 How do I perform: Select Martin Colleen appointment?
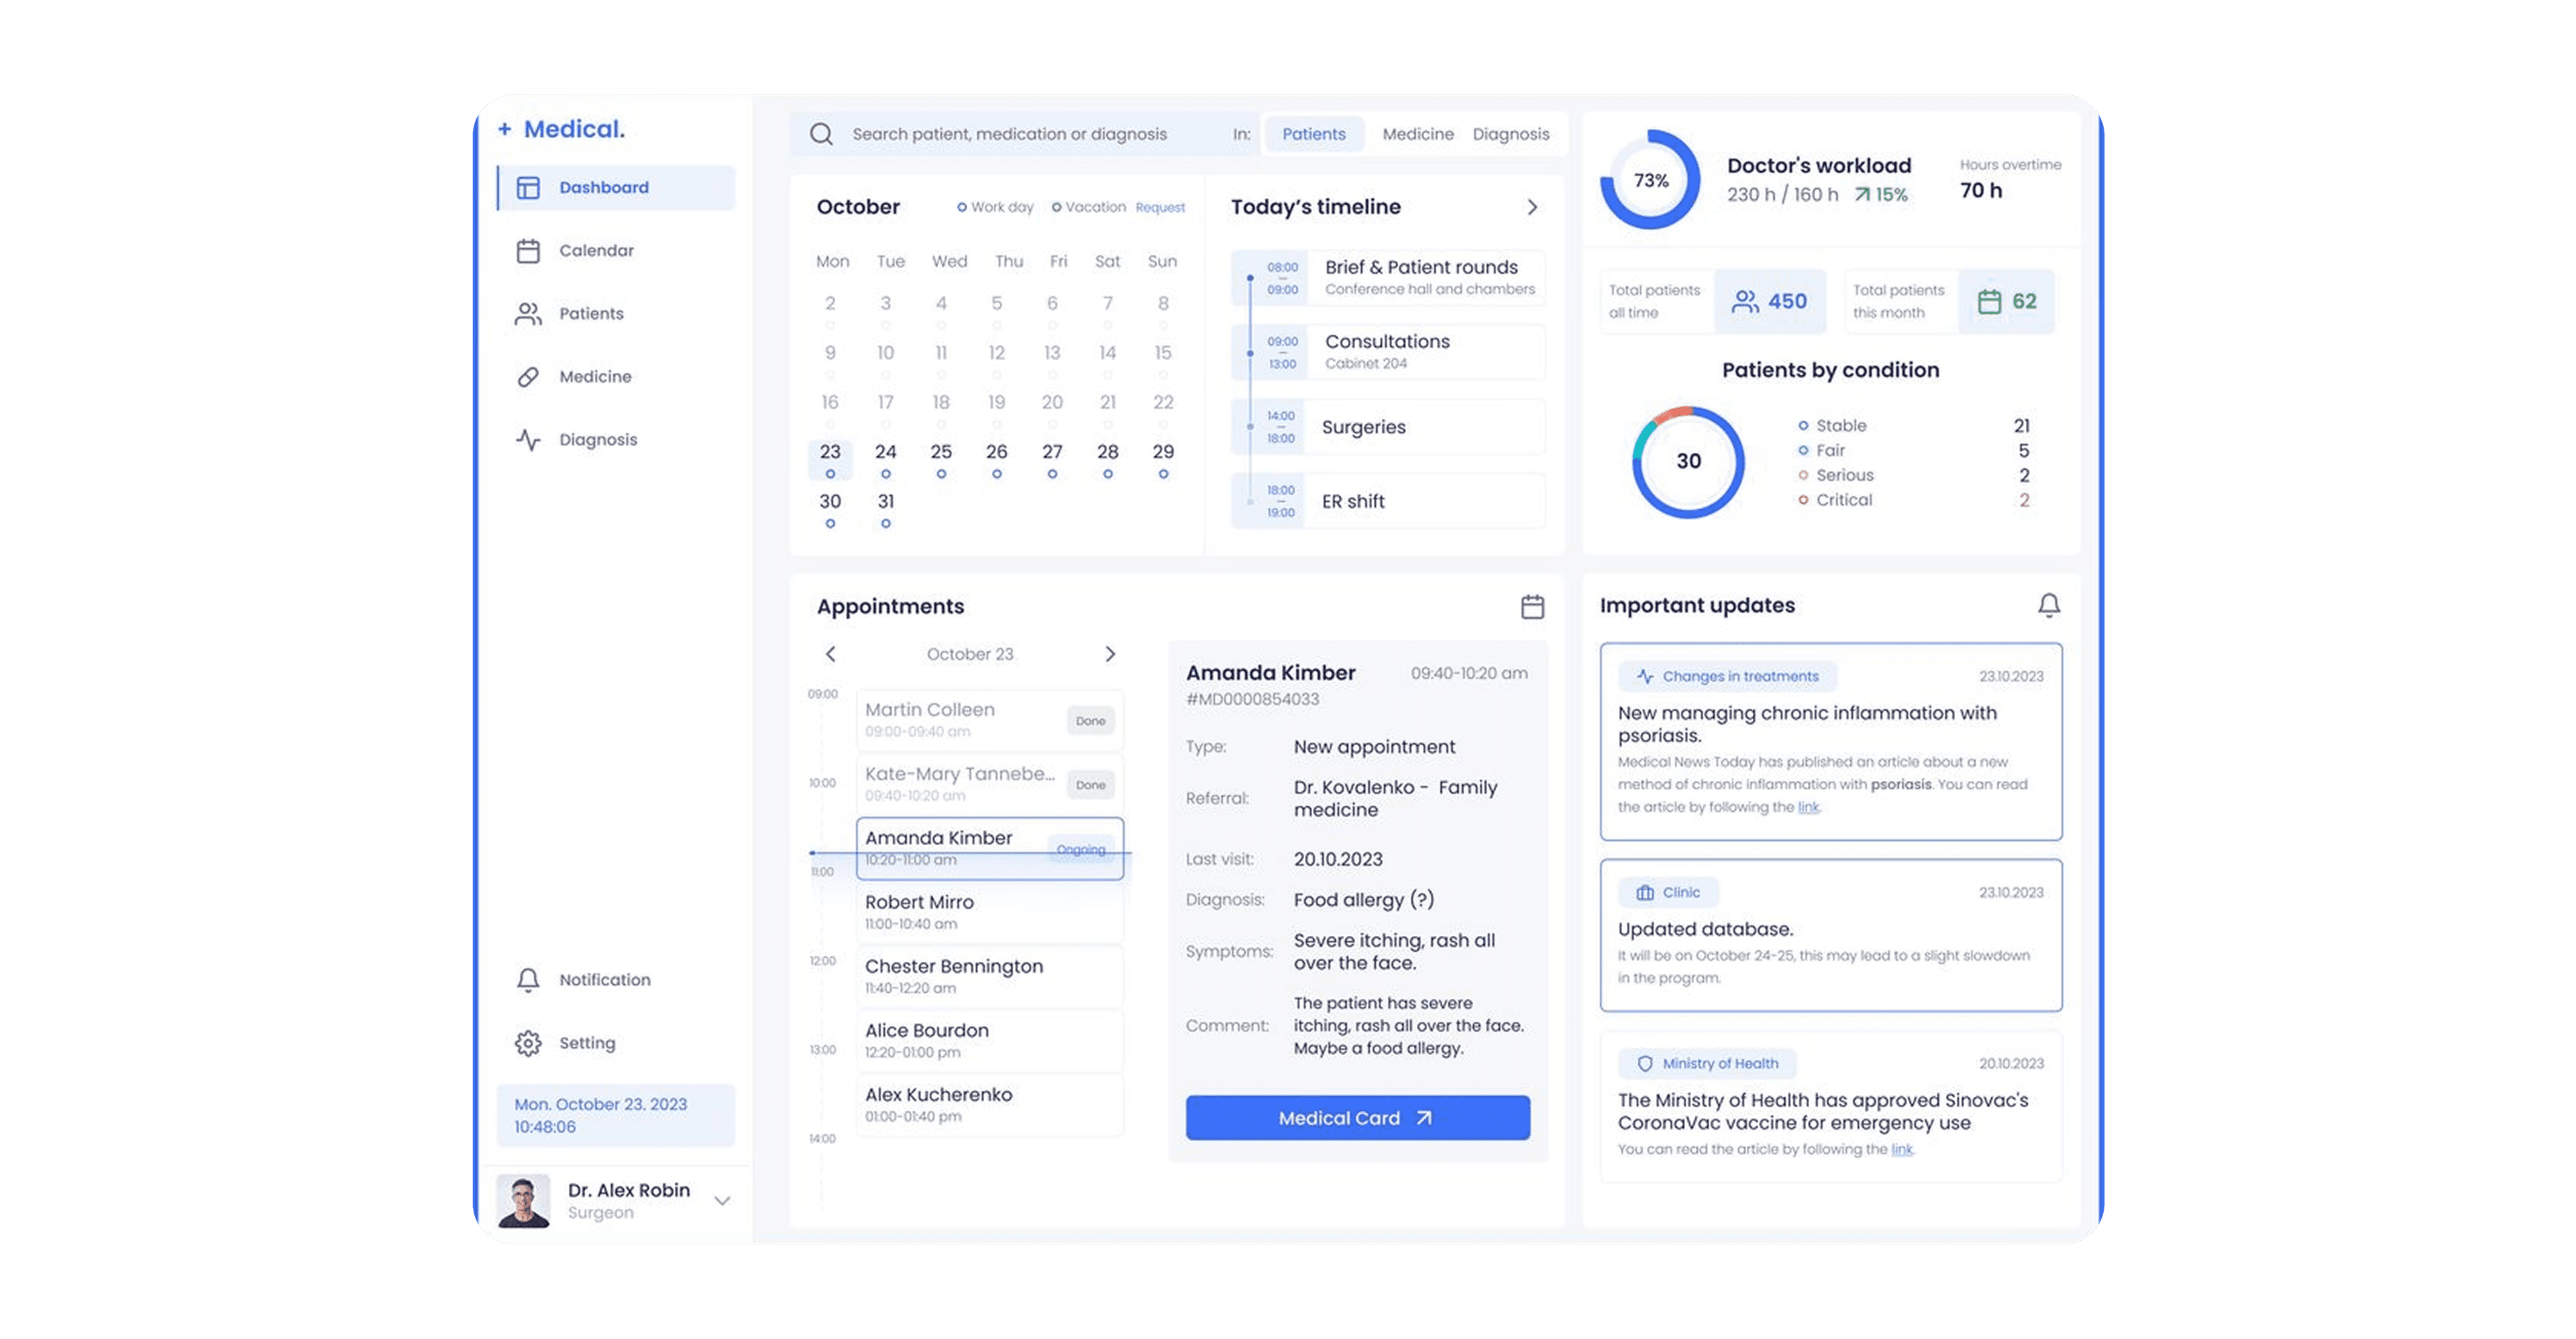pos(990,720)
